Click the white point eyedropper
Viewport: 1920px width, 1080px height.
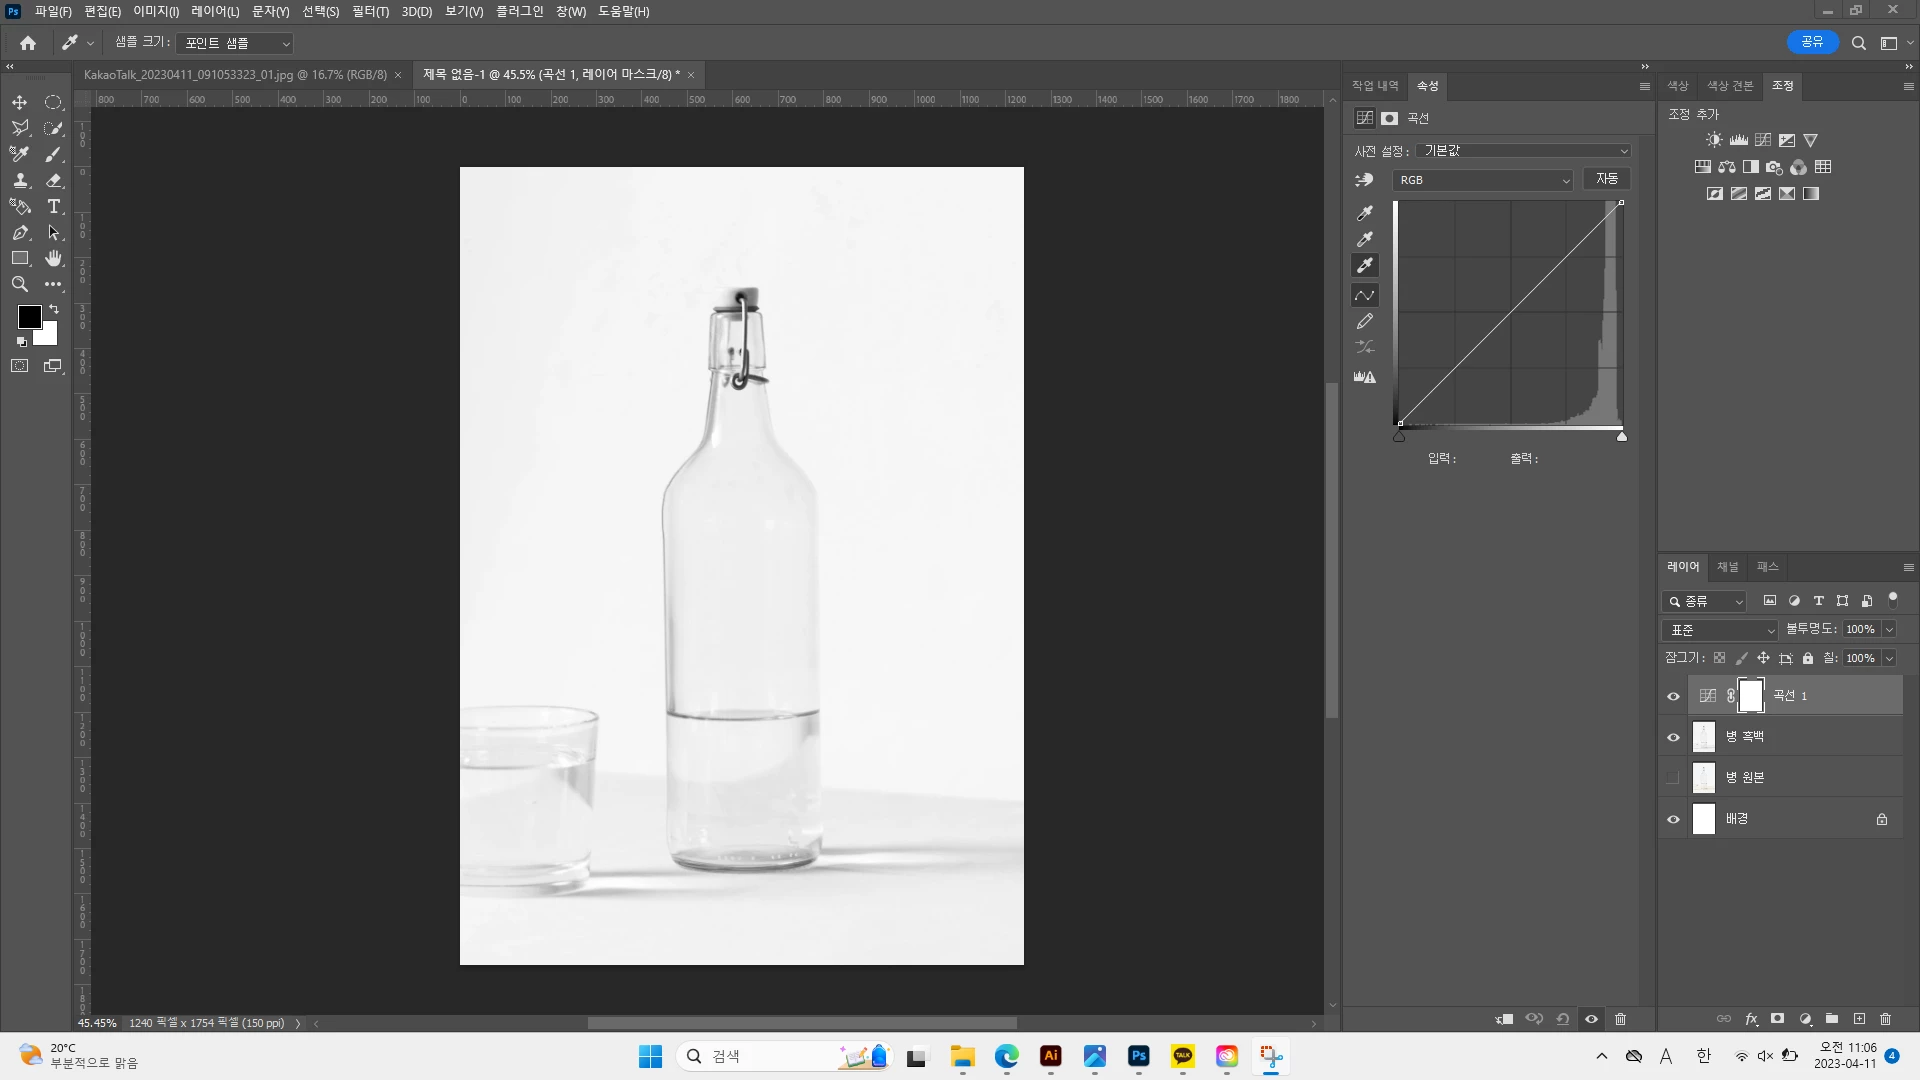point(1365,265)
